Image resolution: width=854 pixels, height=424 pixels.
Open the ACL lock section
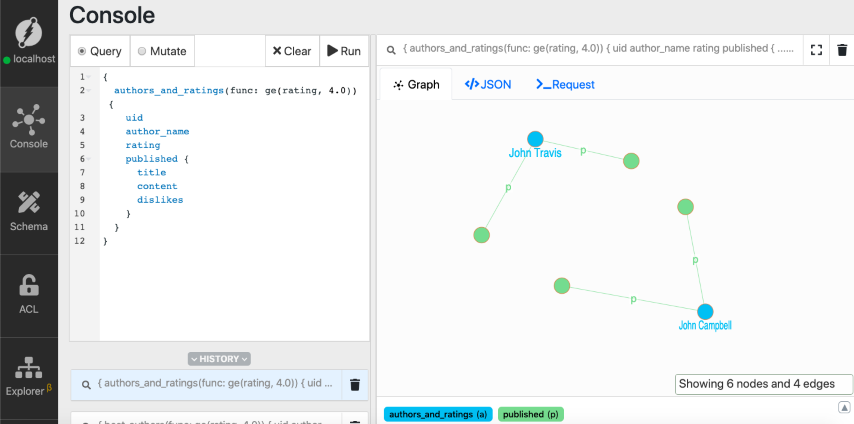coord(29,294)
